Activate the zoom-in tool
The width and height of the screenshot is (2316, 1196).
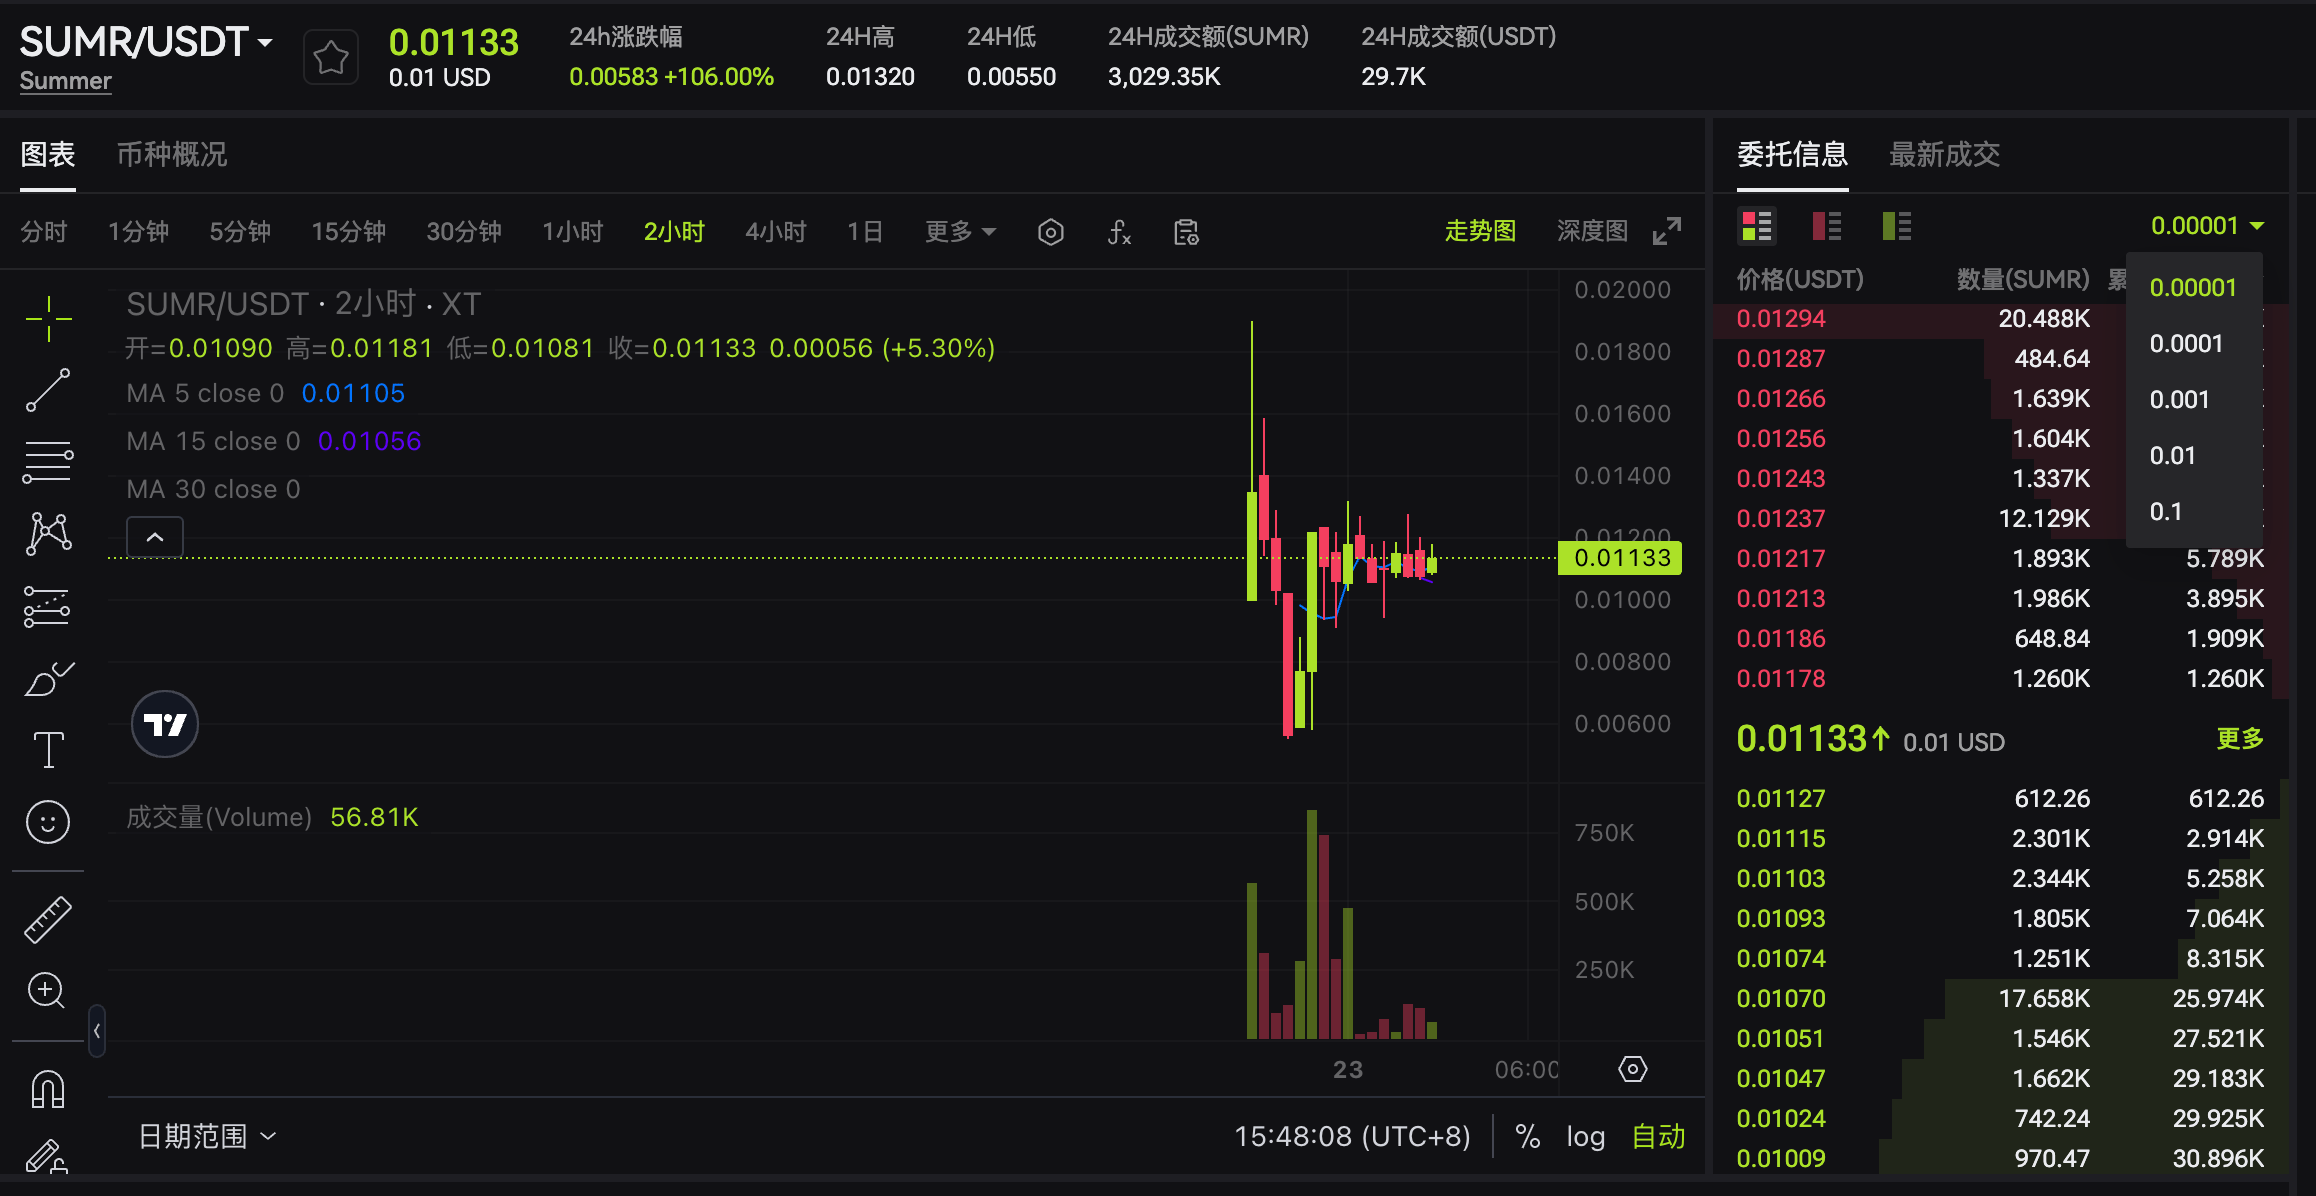(x=47, y=990)
